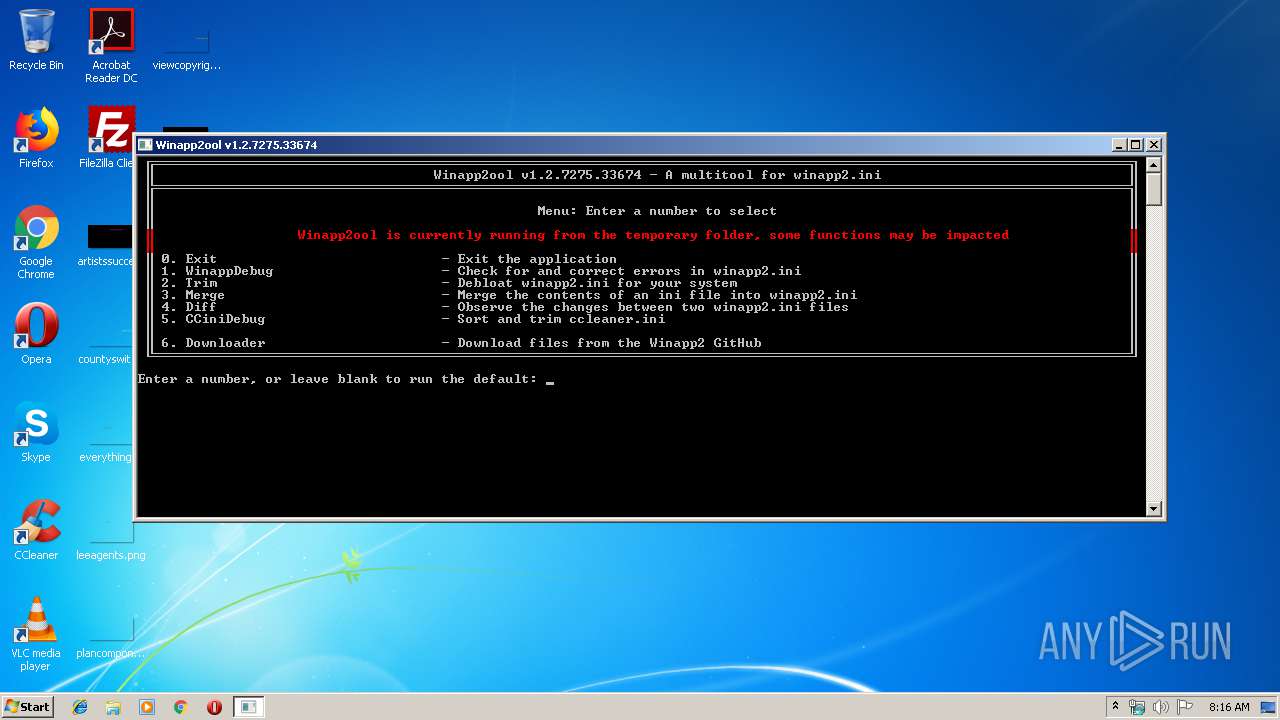Screen dimensions: 1280x720
Task: Click the '0. Exit' menu line
Action: 389,259
